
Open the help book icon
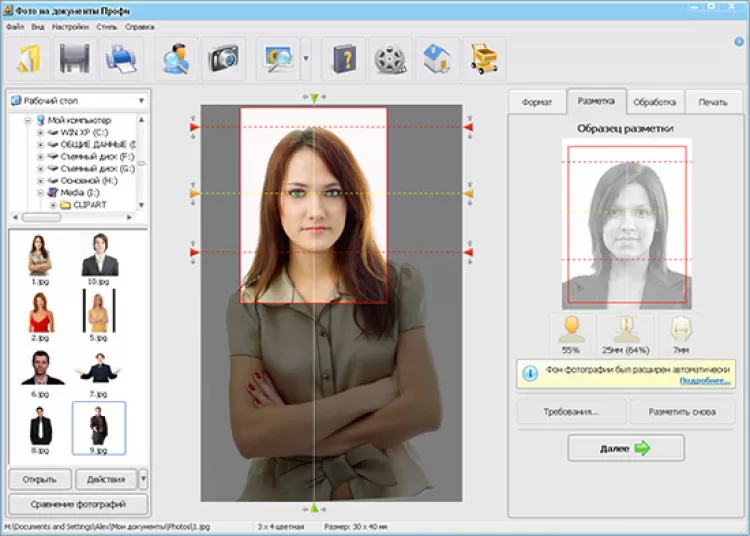pos(344,60)
